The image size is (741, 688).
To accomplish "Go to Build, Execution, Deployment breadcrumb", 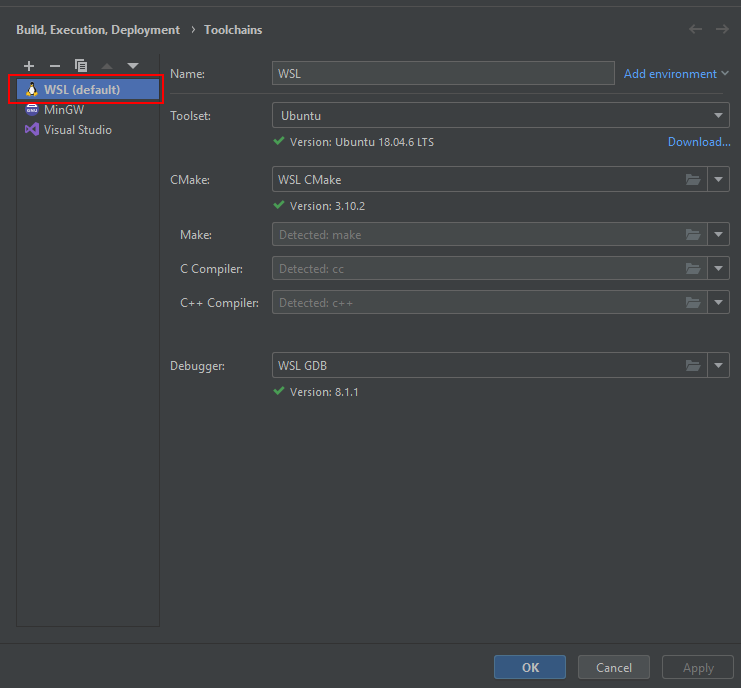I will [x=98, y=30].
